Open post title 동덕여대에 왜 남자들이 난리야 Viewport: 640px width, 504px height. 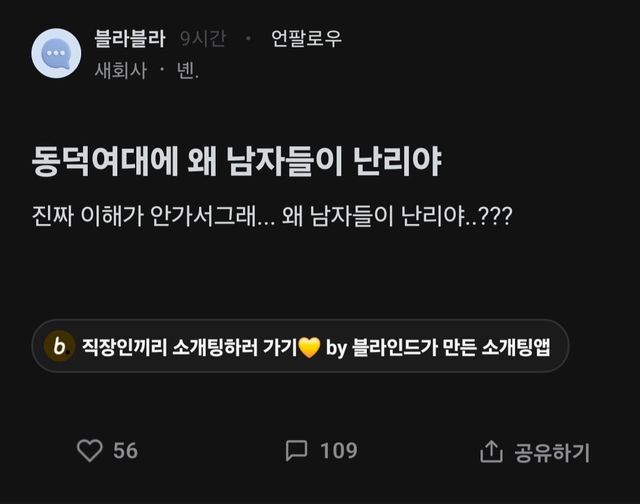(x=236, y=162)
